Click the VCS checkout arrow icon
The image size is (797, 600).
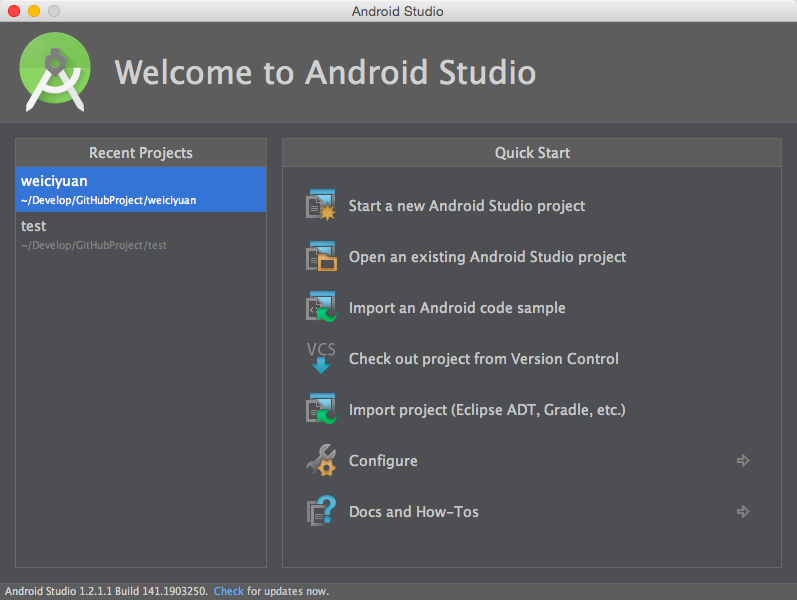tap(321, 357)
